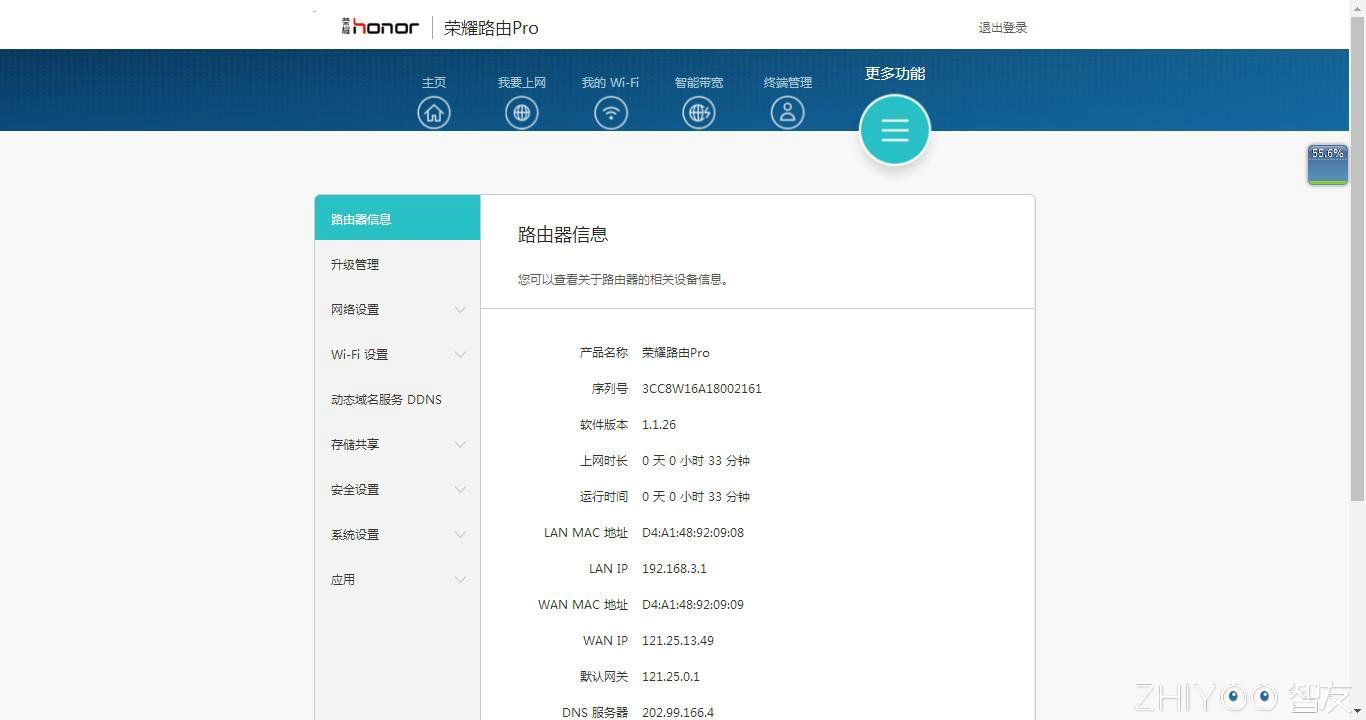The image size is (1366, 720).
Task: Open the 我要上网 globe icon
Action: point(522,112)
